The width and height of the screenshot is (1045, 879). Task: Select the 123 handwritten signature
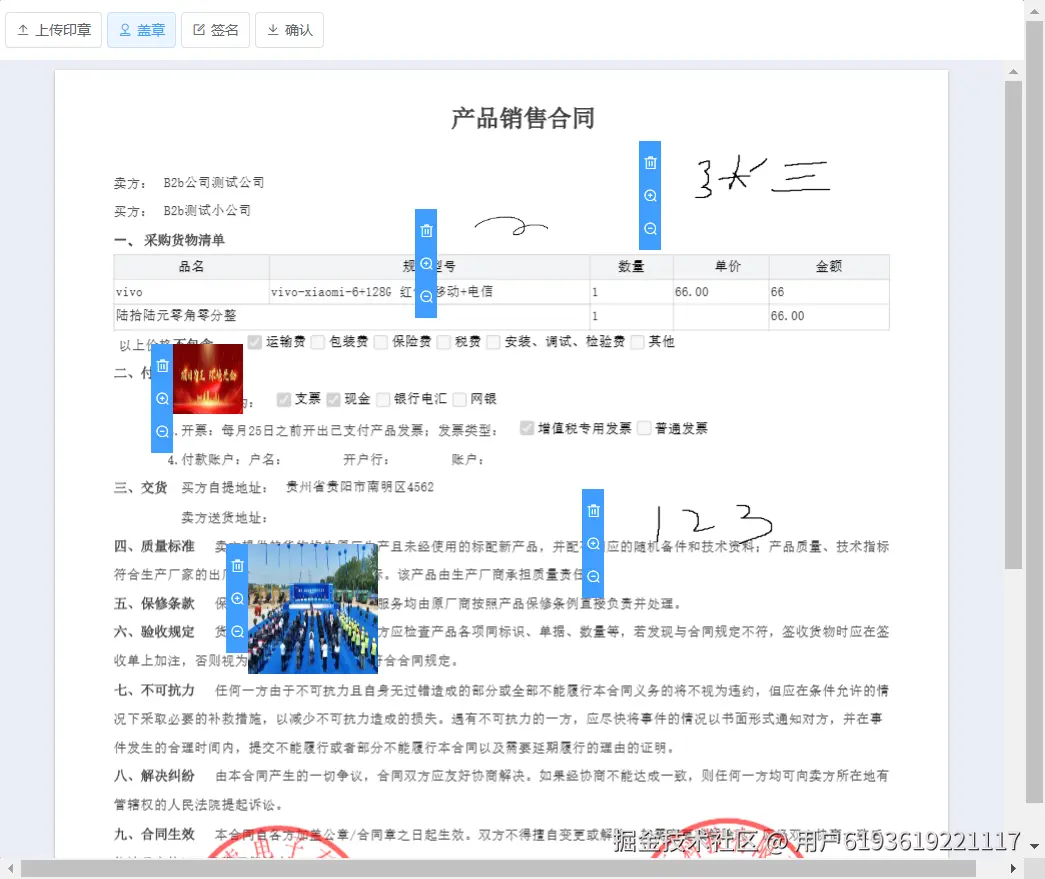pos(712,522)
